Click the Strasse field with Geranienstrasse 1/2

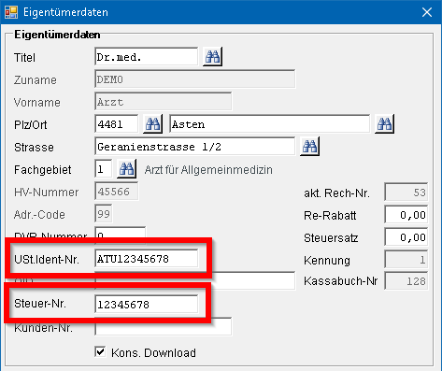(195, 147)
